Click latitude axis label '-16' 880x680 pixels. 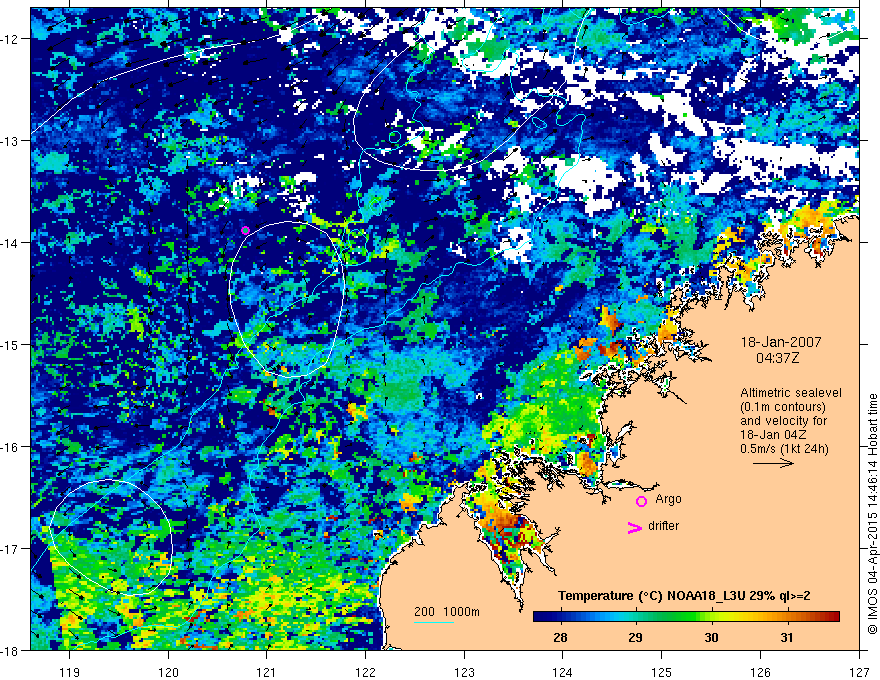11,447
